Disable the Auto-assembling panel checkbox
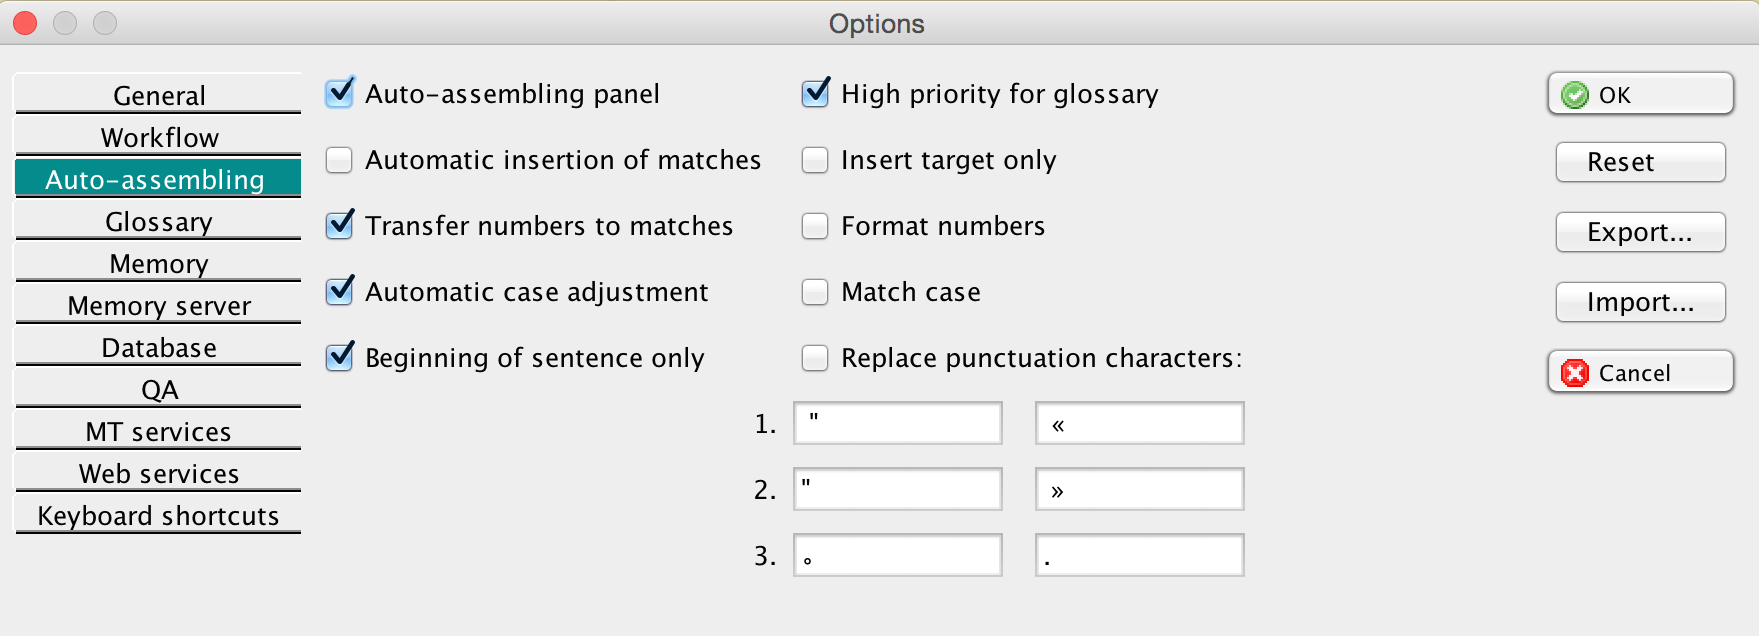Viewport: 1759px width, 636px height. point(340,94)
